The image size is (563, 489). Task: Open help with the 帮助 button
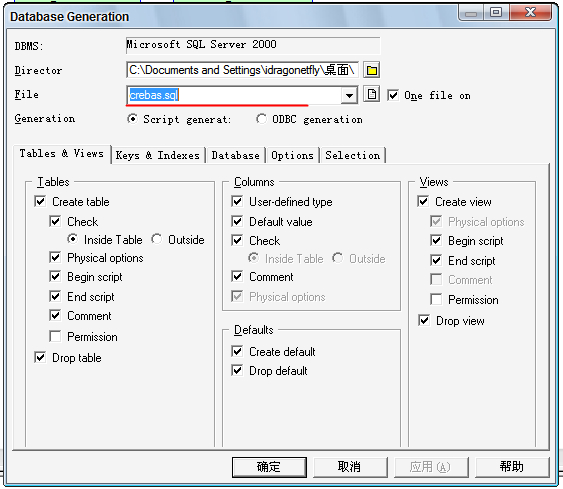[x=512, y=467]
